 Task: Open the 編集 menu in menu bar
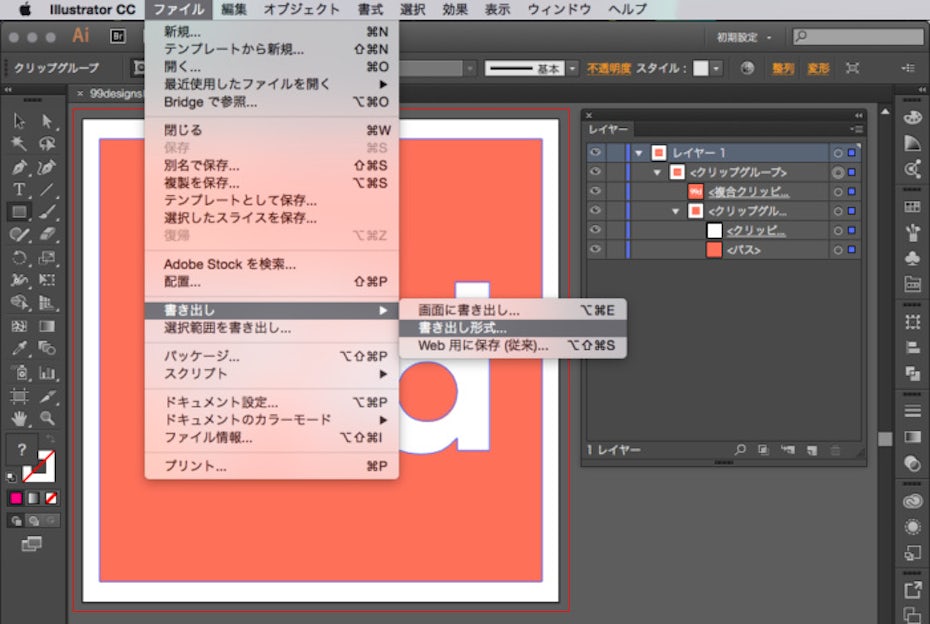[234, 10]
